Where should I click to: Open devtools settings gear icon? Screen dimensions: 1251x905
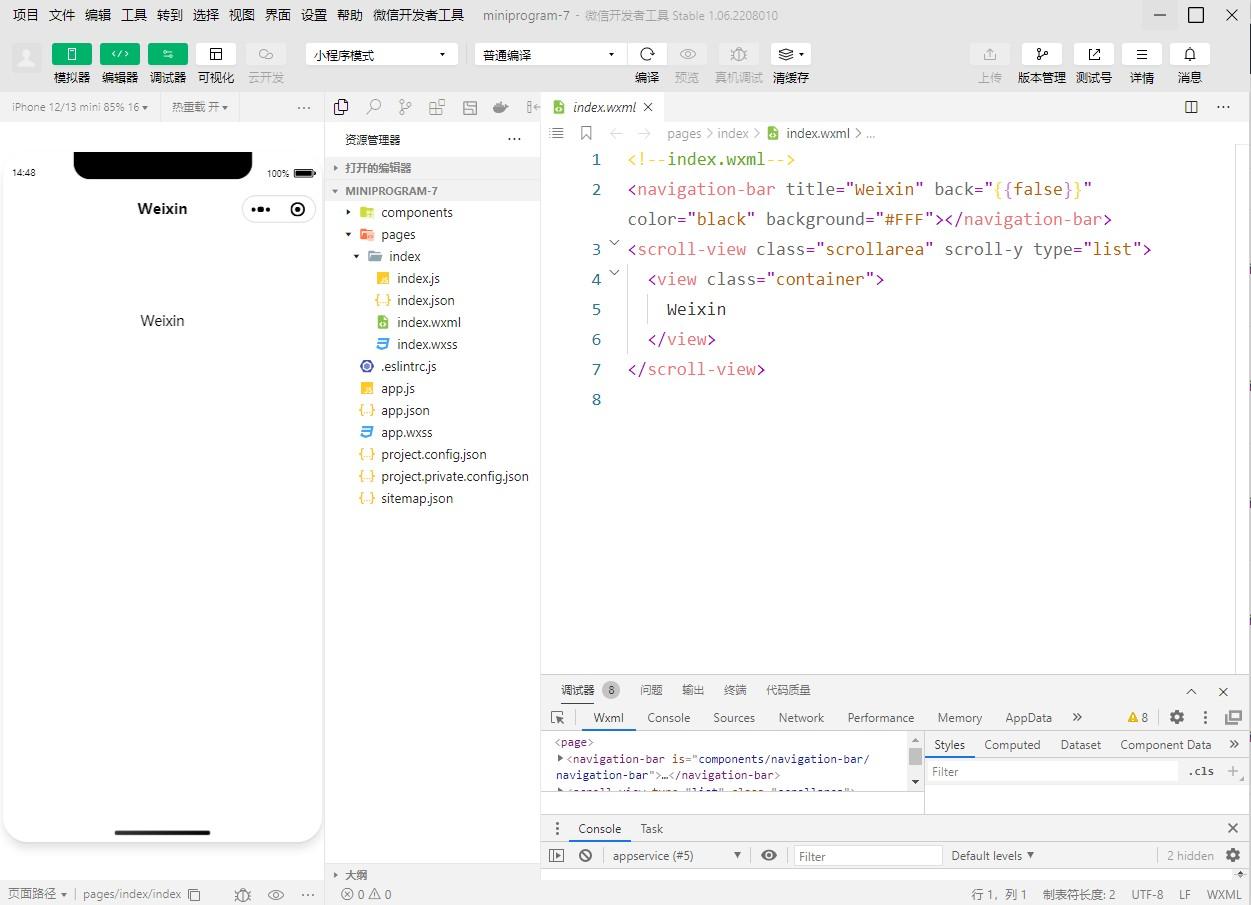pos(1177,717)
